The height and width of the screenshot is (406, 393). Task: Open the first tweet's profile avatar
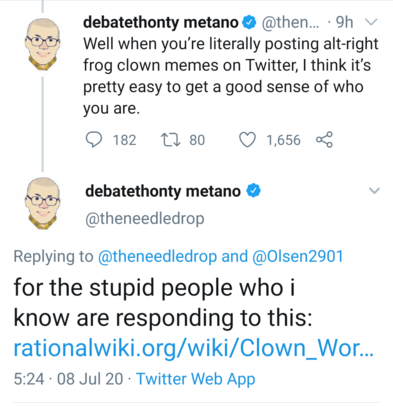[43, 44]
